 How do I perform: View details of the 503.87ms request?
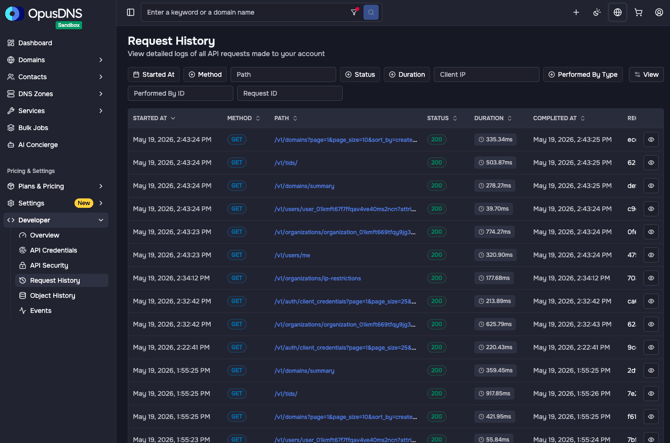(651, 163)
